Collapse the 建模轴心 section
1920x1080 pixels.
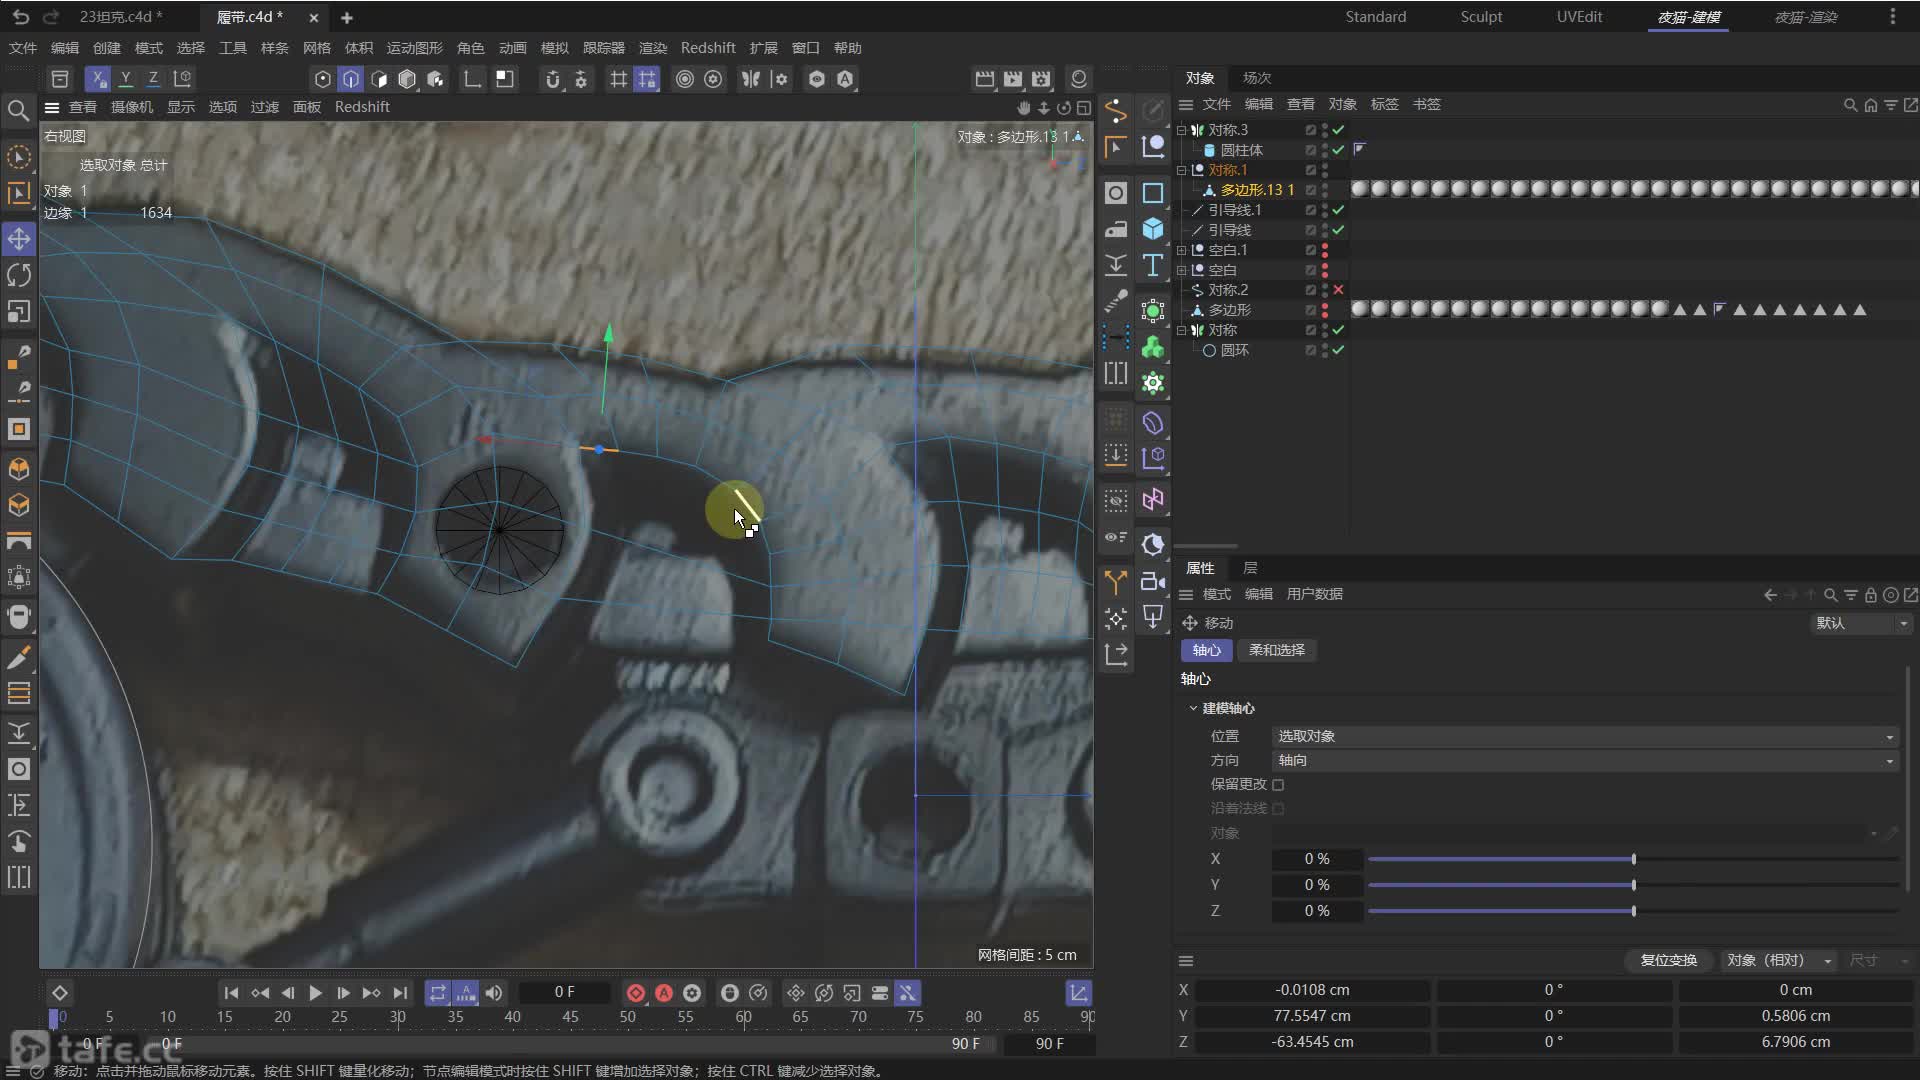coord(1193,708)
